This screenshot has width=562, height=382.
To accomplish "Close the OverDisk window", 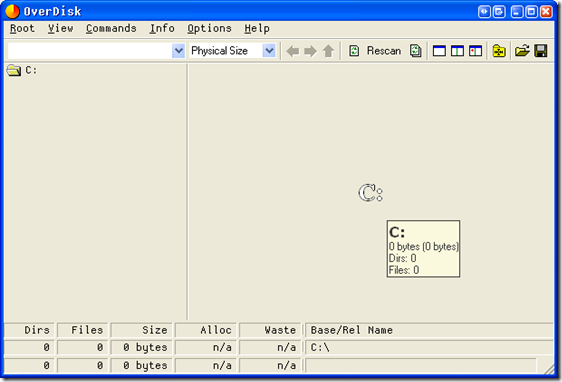I will click(546, 12).
